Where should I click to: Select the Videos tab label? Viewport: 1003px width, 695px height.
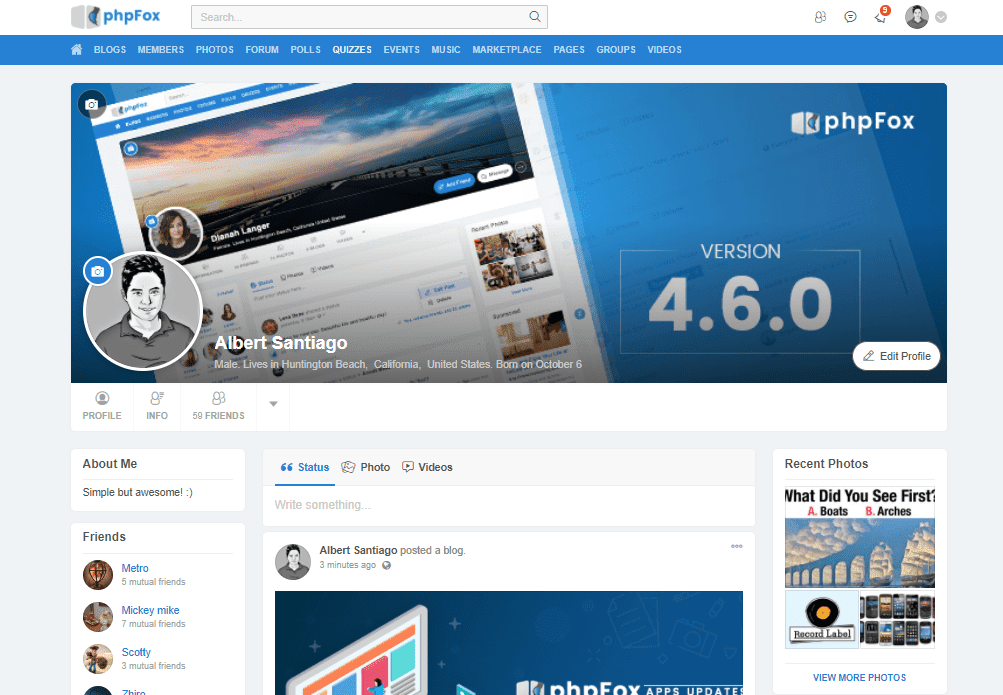[x=435, y=467]
